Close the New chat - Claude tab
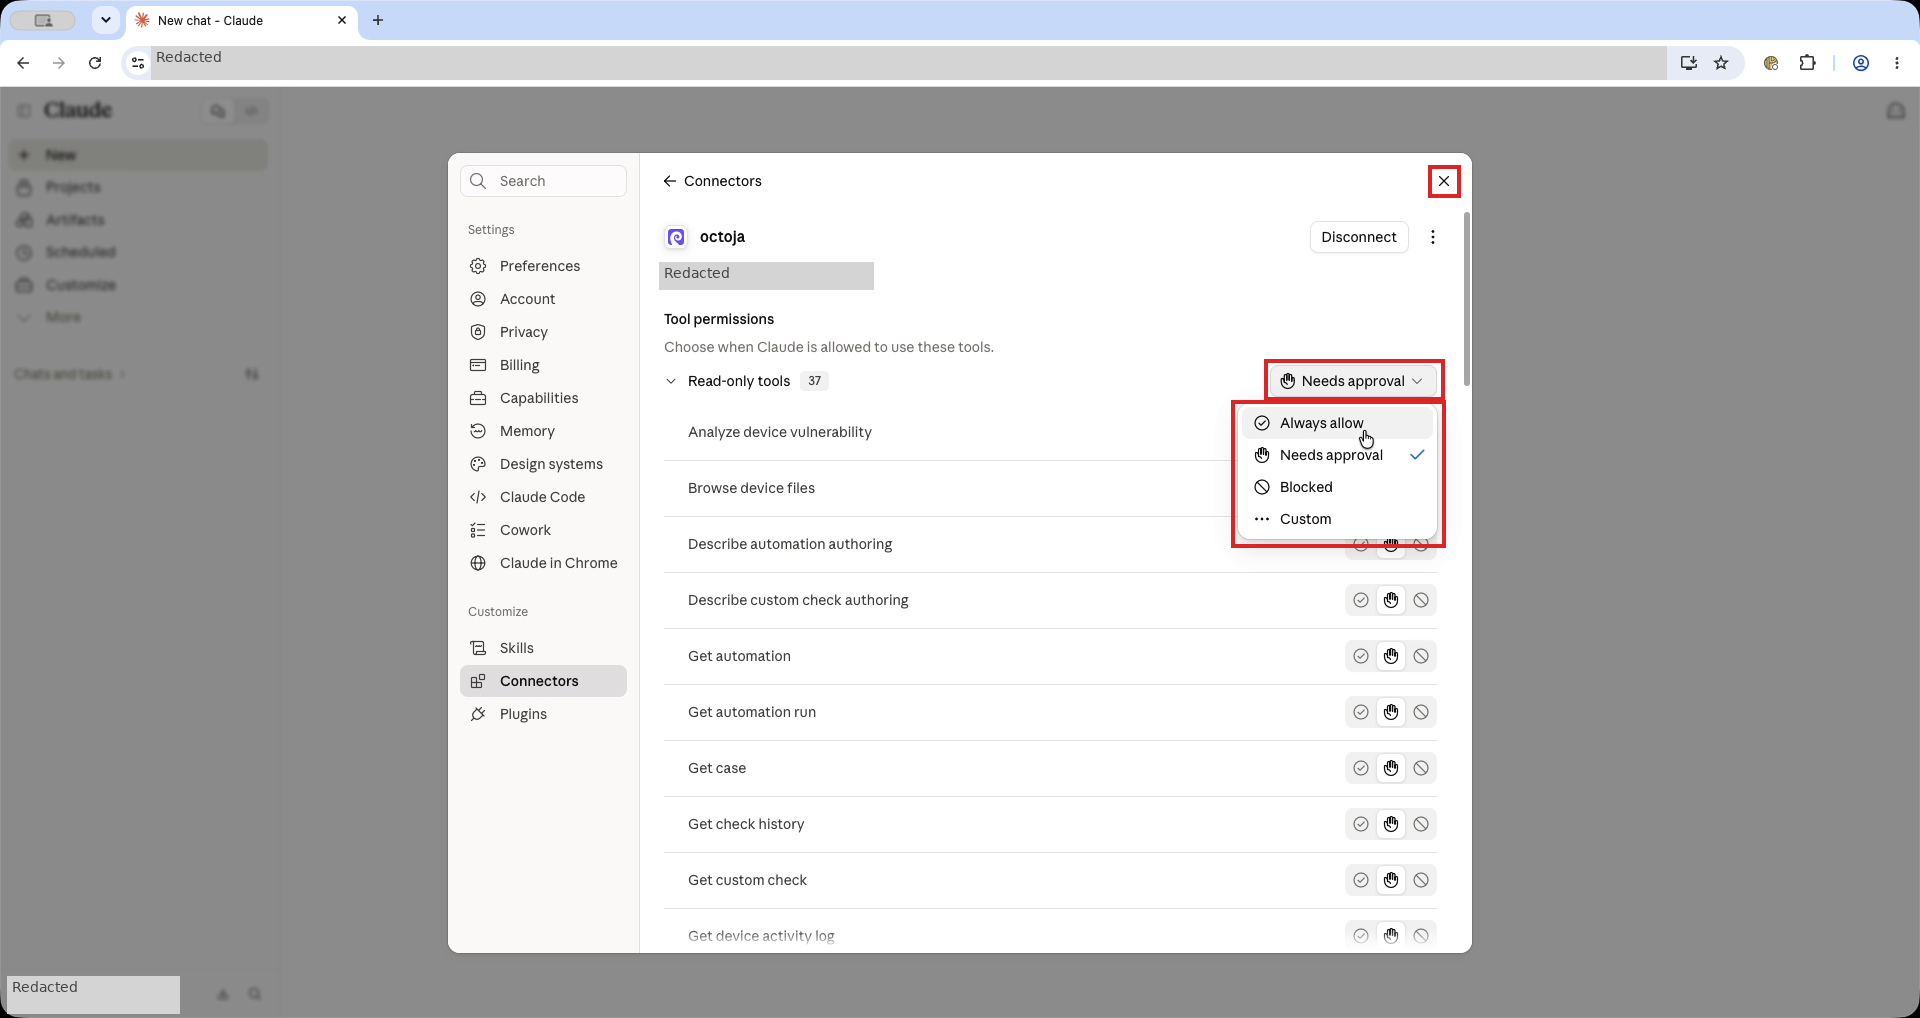Image resolution: width=1920 pixels, height=1018 pixels. point(342,20)
